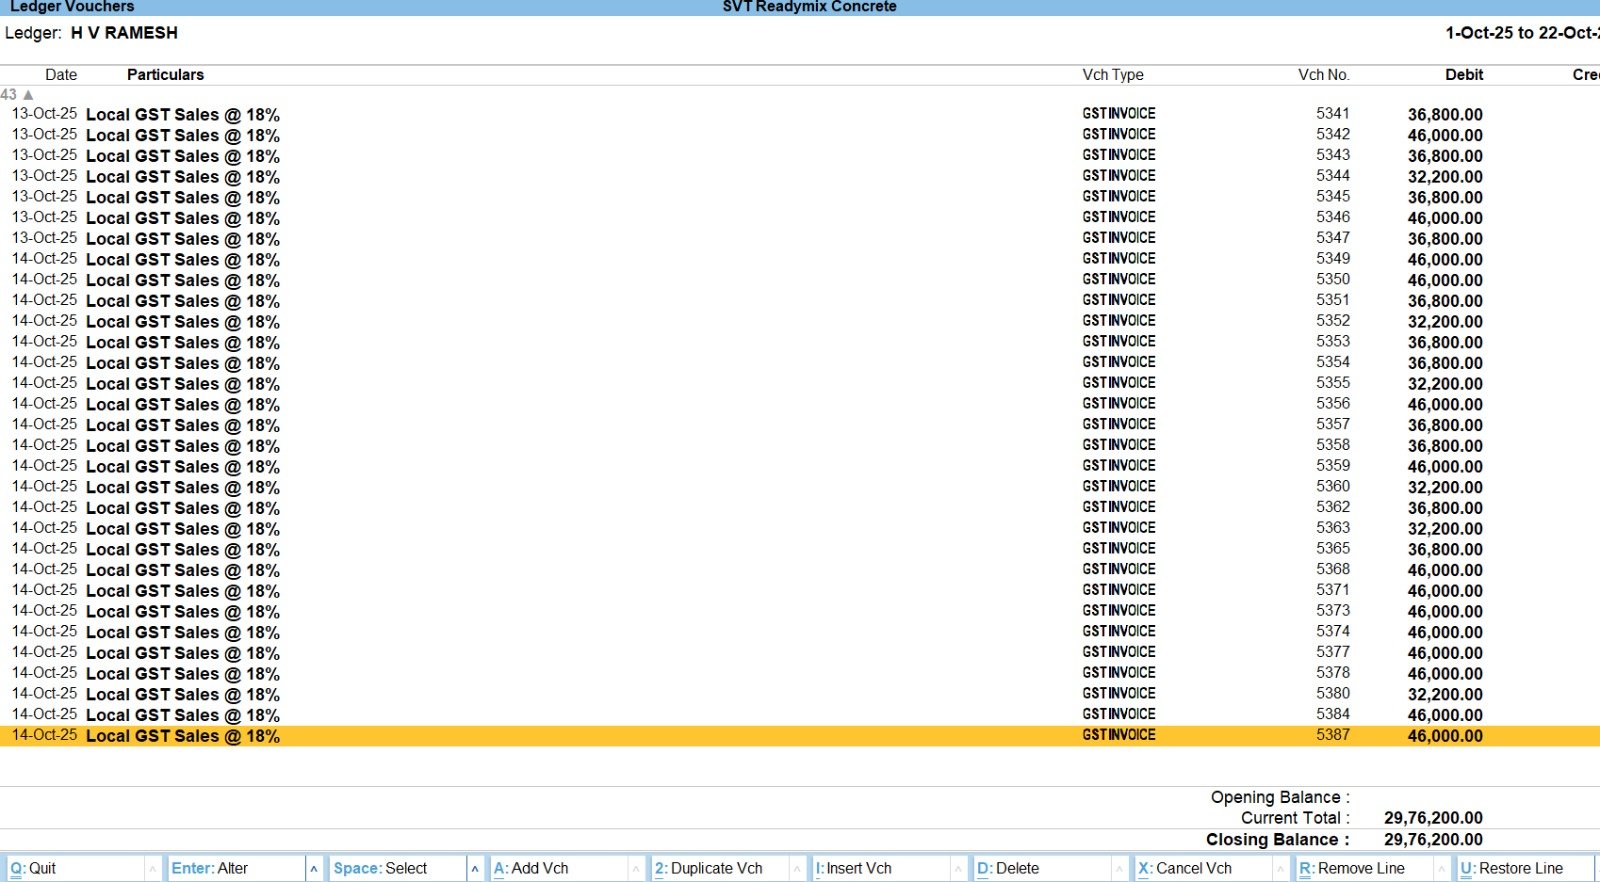Click 2: Duplicate Vch button

(708, 868)
